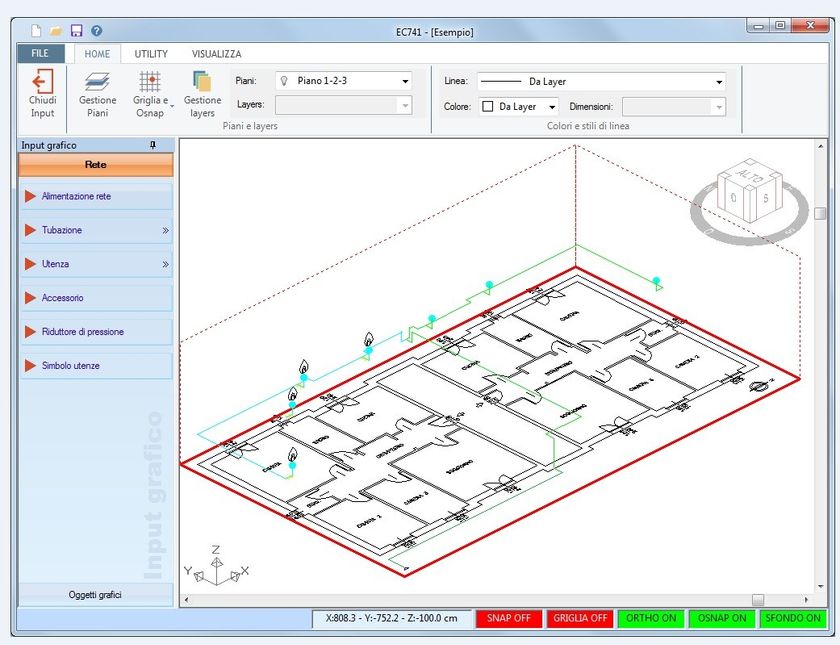Viewport: 840px width, 645px height.
Task: Open the Colore Da Layer color picker
Action: 519,107
